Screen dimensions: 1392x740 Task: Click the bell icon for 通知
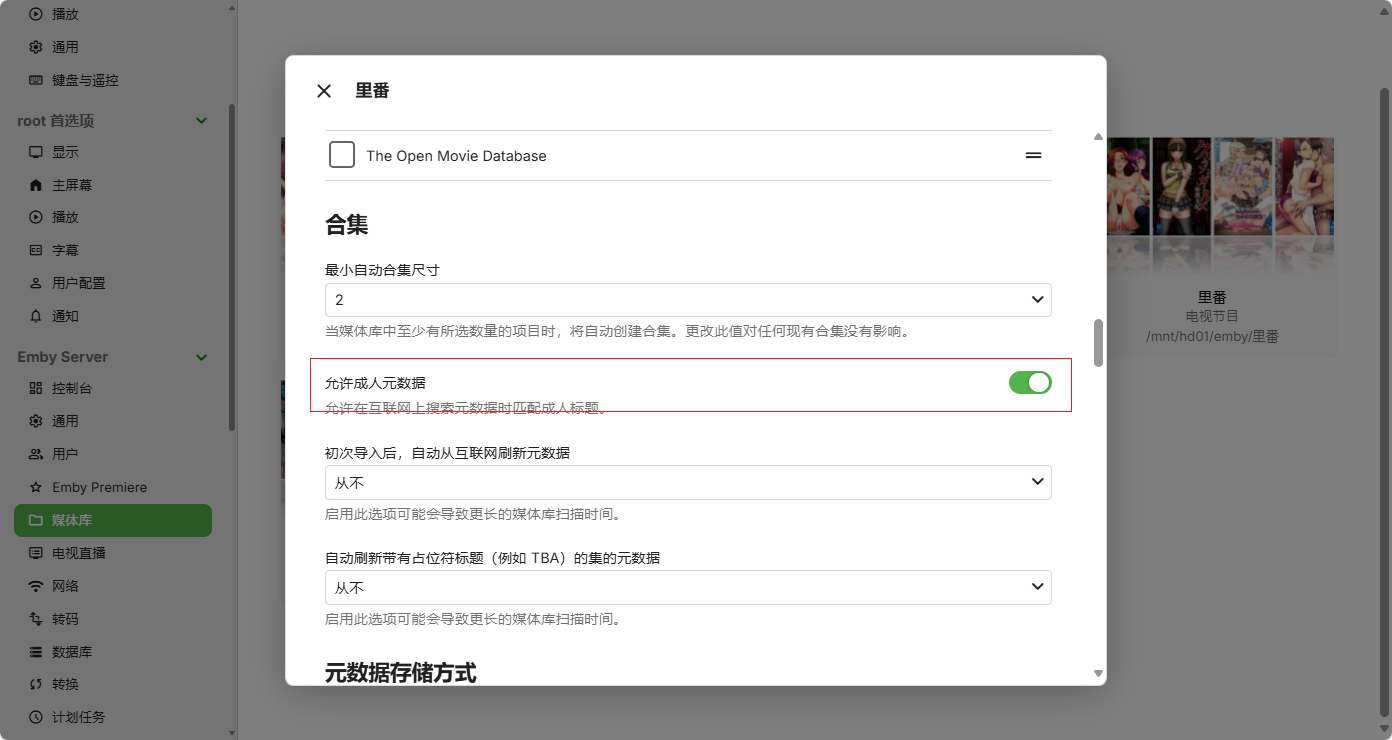pos(36,316)
